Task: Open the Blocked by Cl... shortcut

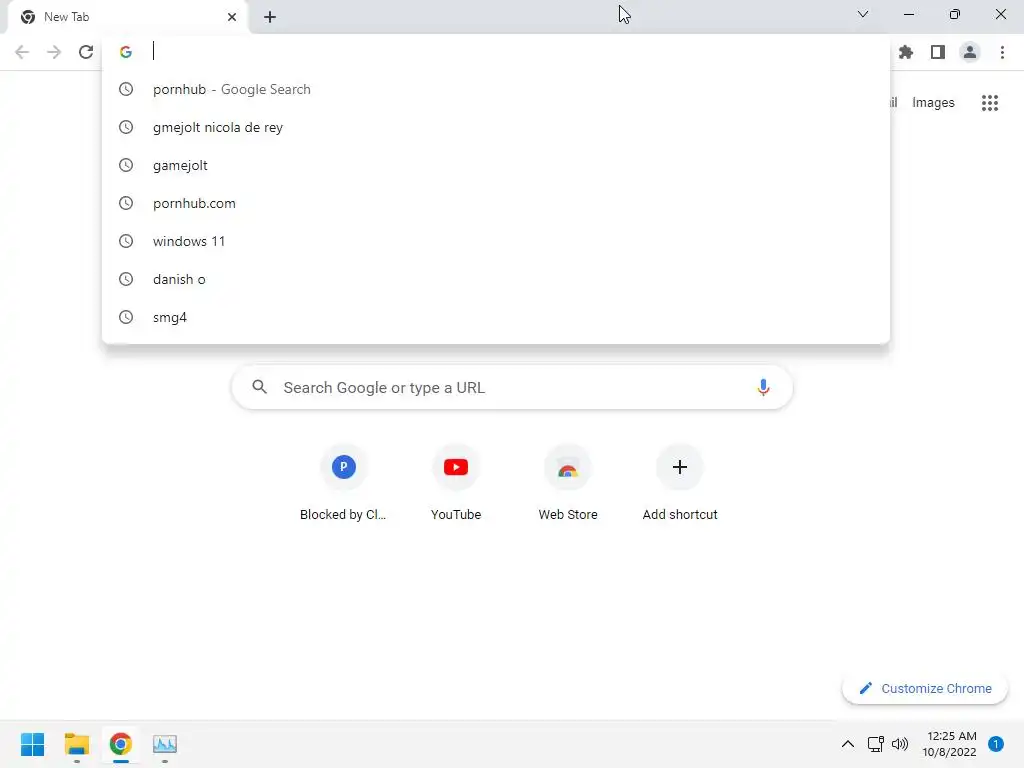Action: (344, 483)
